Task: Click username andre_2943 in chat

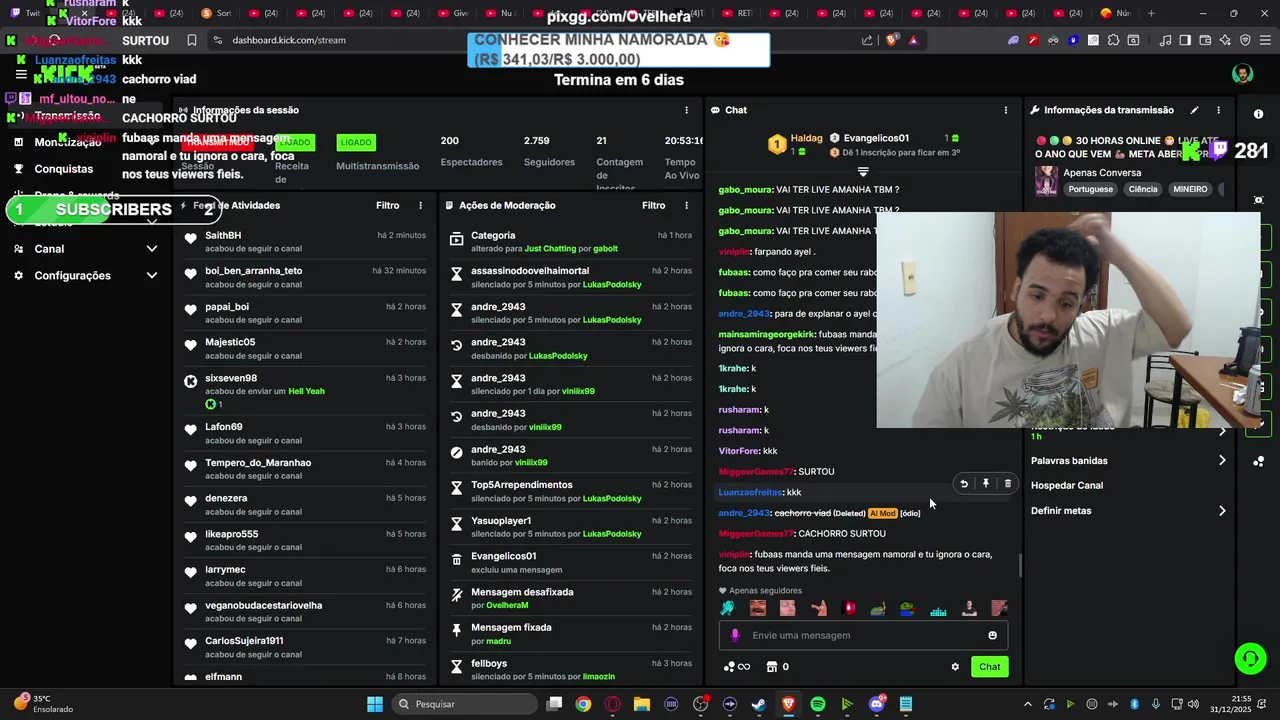Action: 744,513
